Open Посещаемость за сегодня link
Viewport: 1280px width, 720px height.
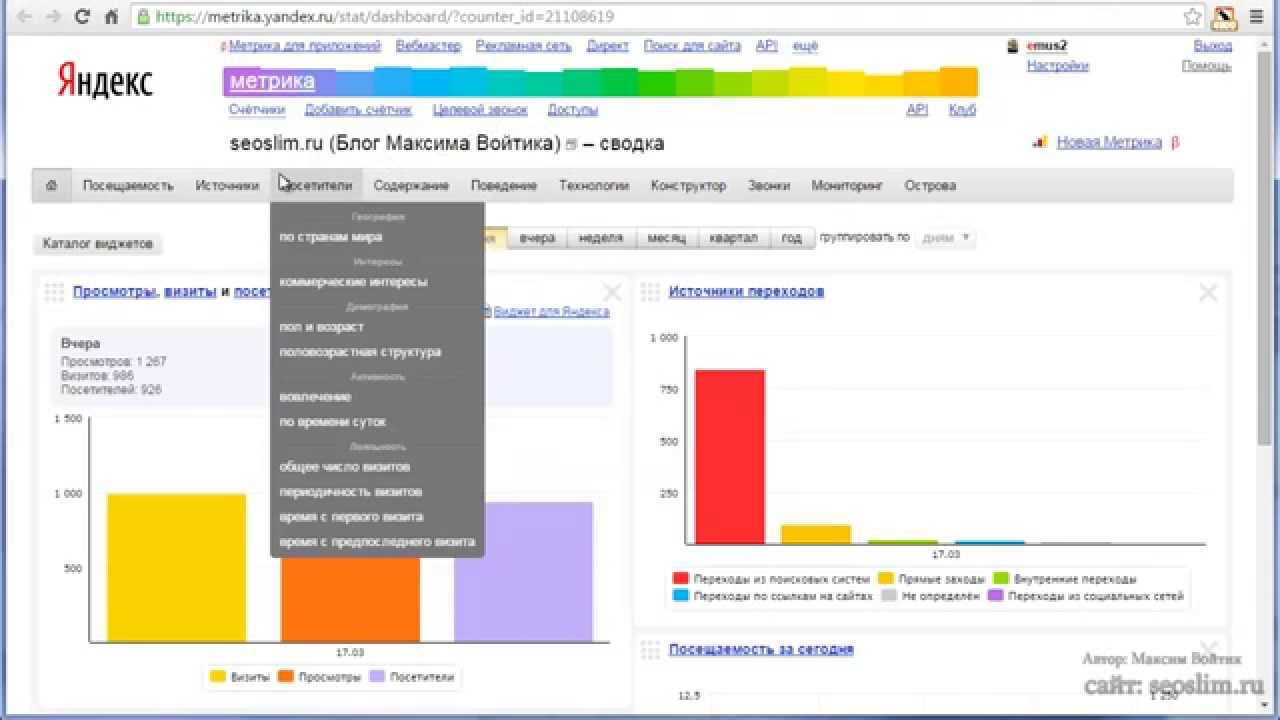click(x=761, y=650)
